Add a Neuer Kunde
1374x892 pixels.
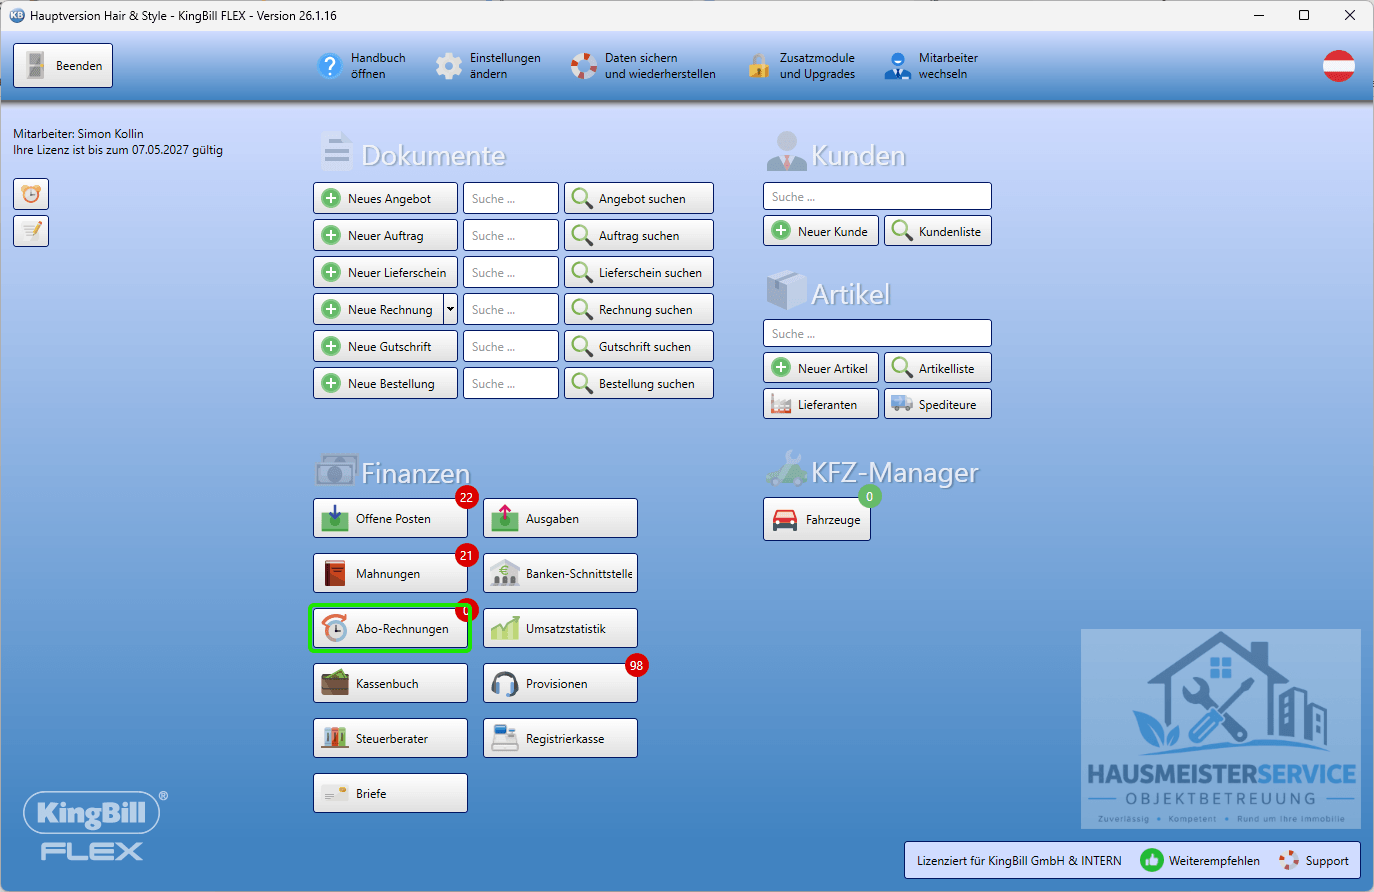pyautogui.click(x=821, y=231)
